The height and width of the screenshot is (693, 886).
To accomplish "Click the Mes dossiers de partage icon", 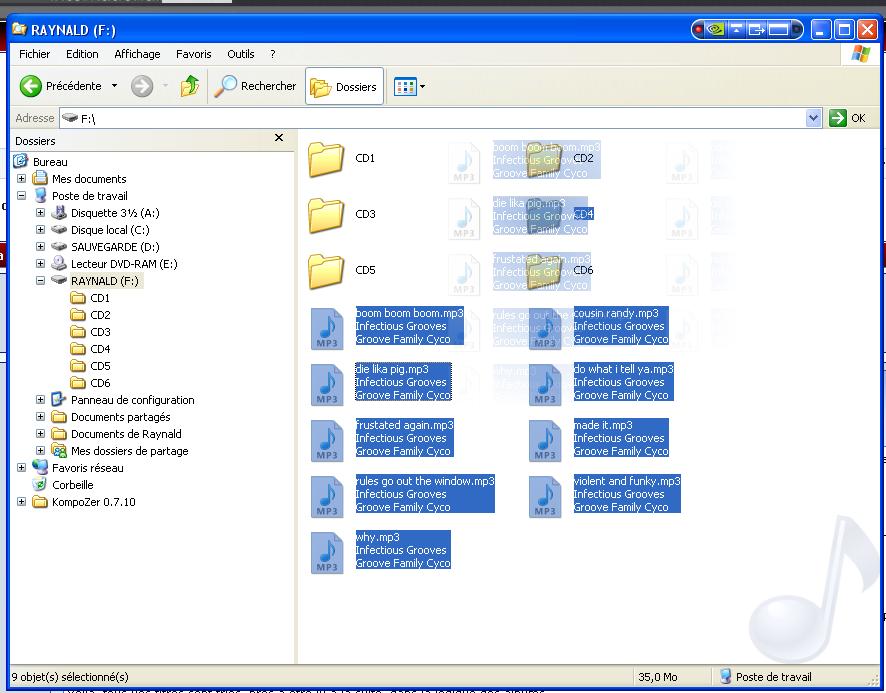I will point(59,451).
